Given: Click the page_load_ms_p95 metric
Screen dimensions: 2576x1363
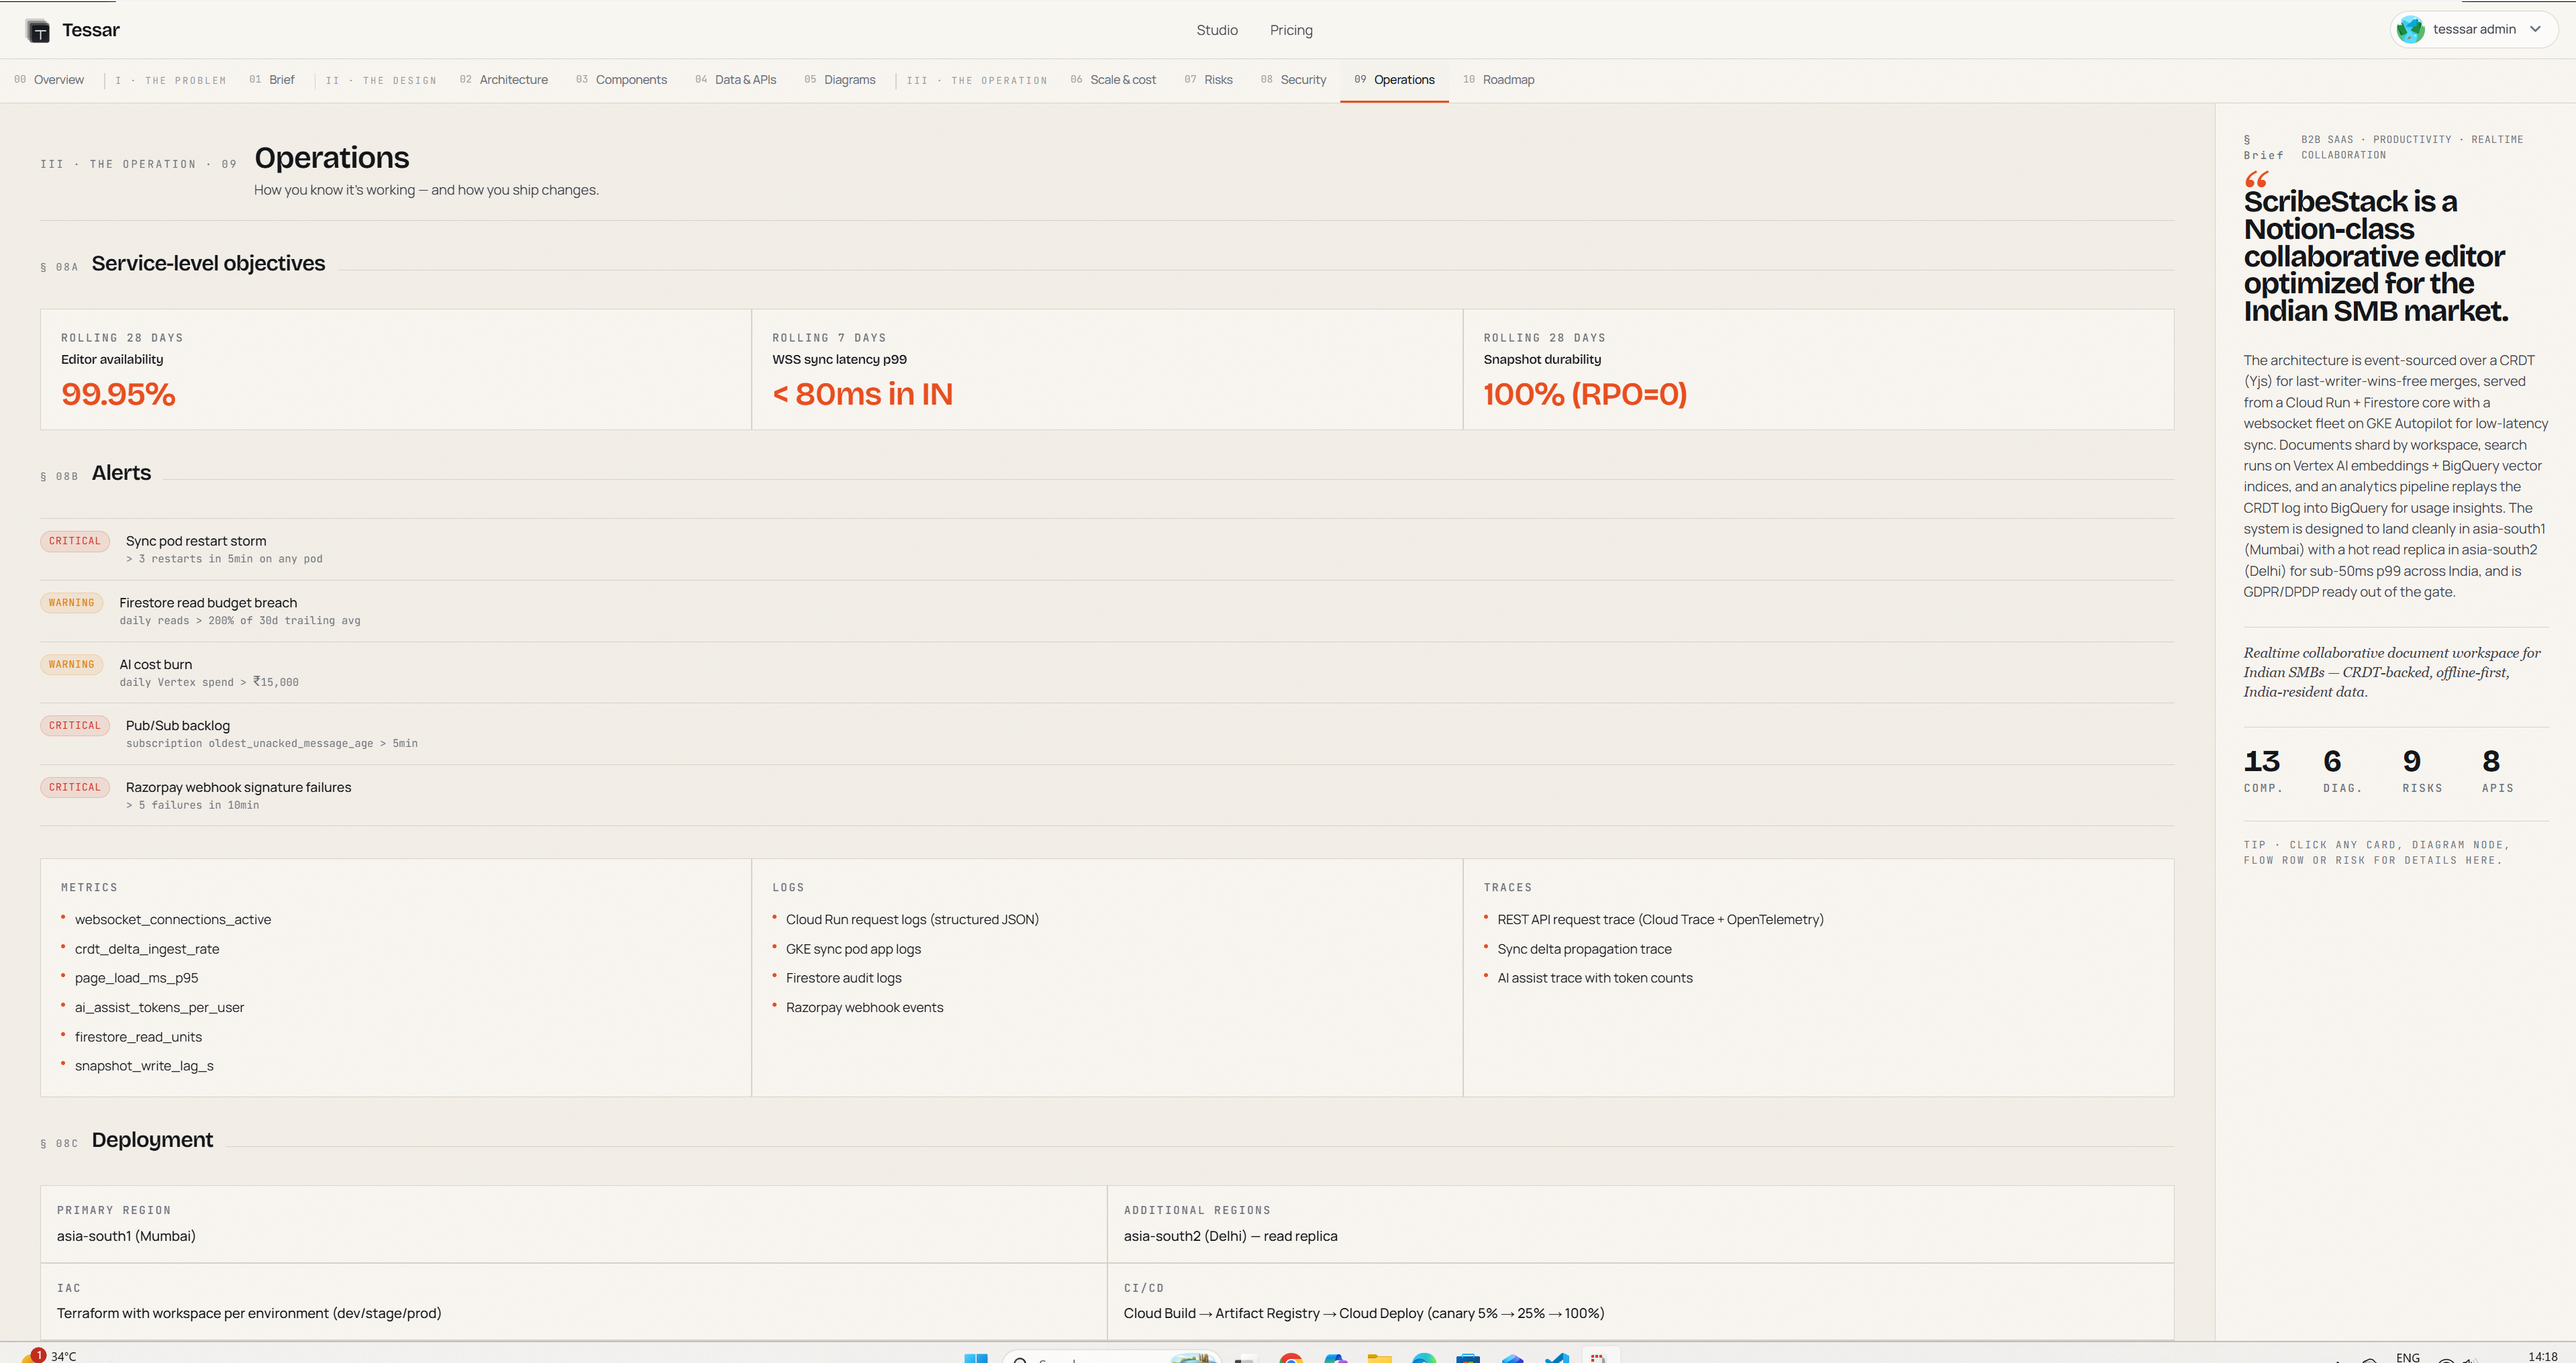Looking at the screenshot, I should (x=136, y=978).
